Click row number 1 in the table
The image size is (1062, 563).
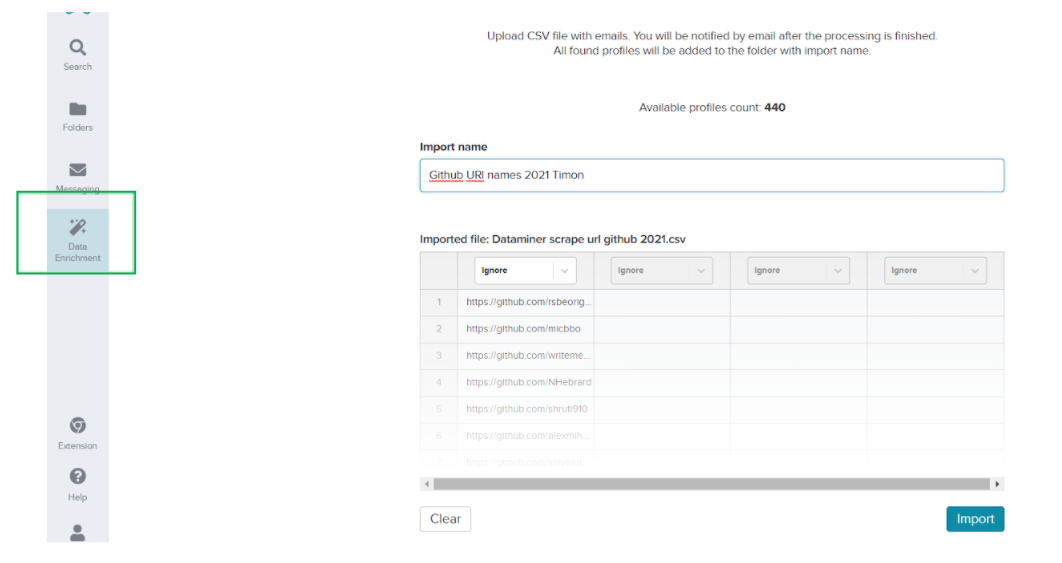pos(439,302)
